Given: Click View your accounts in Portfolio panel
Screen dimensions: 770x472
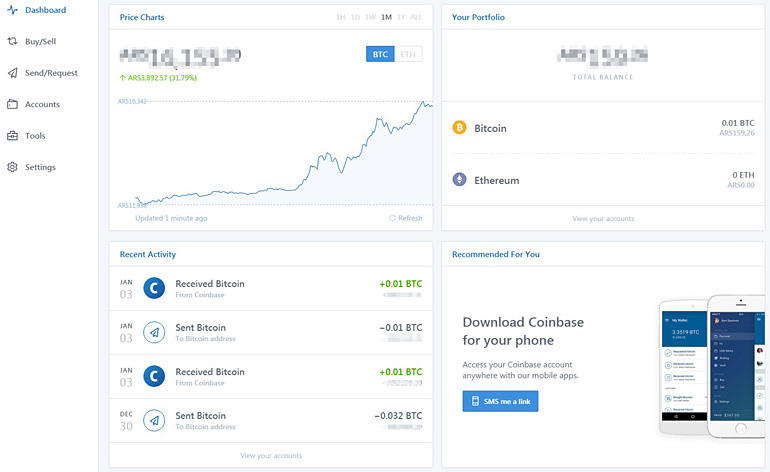Looking at the screenshot, I should point(603,219).
